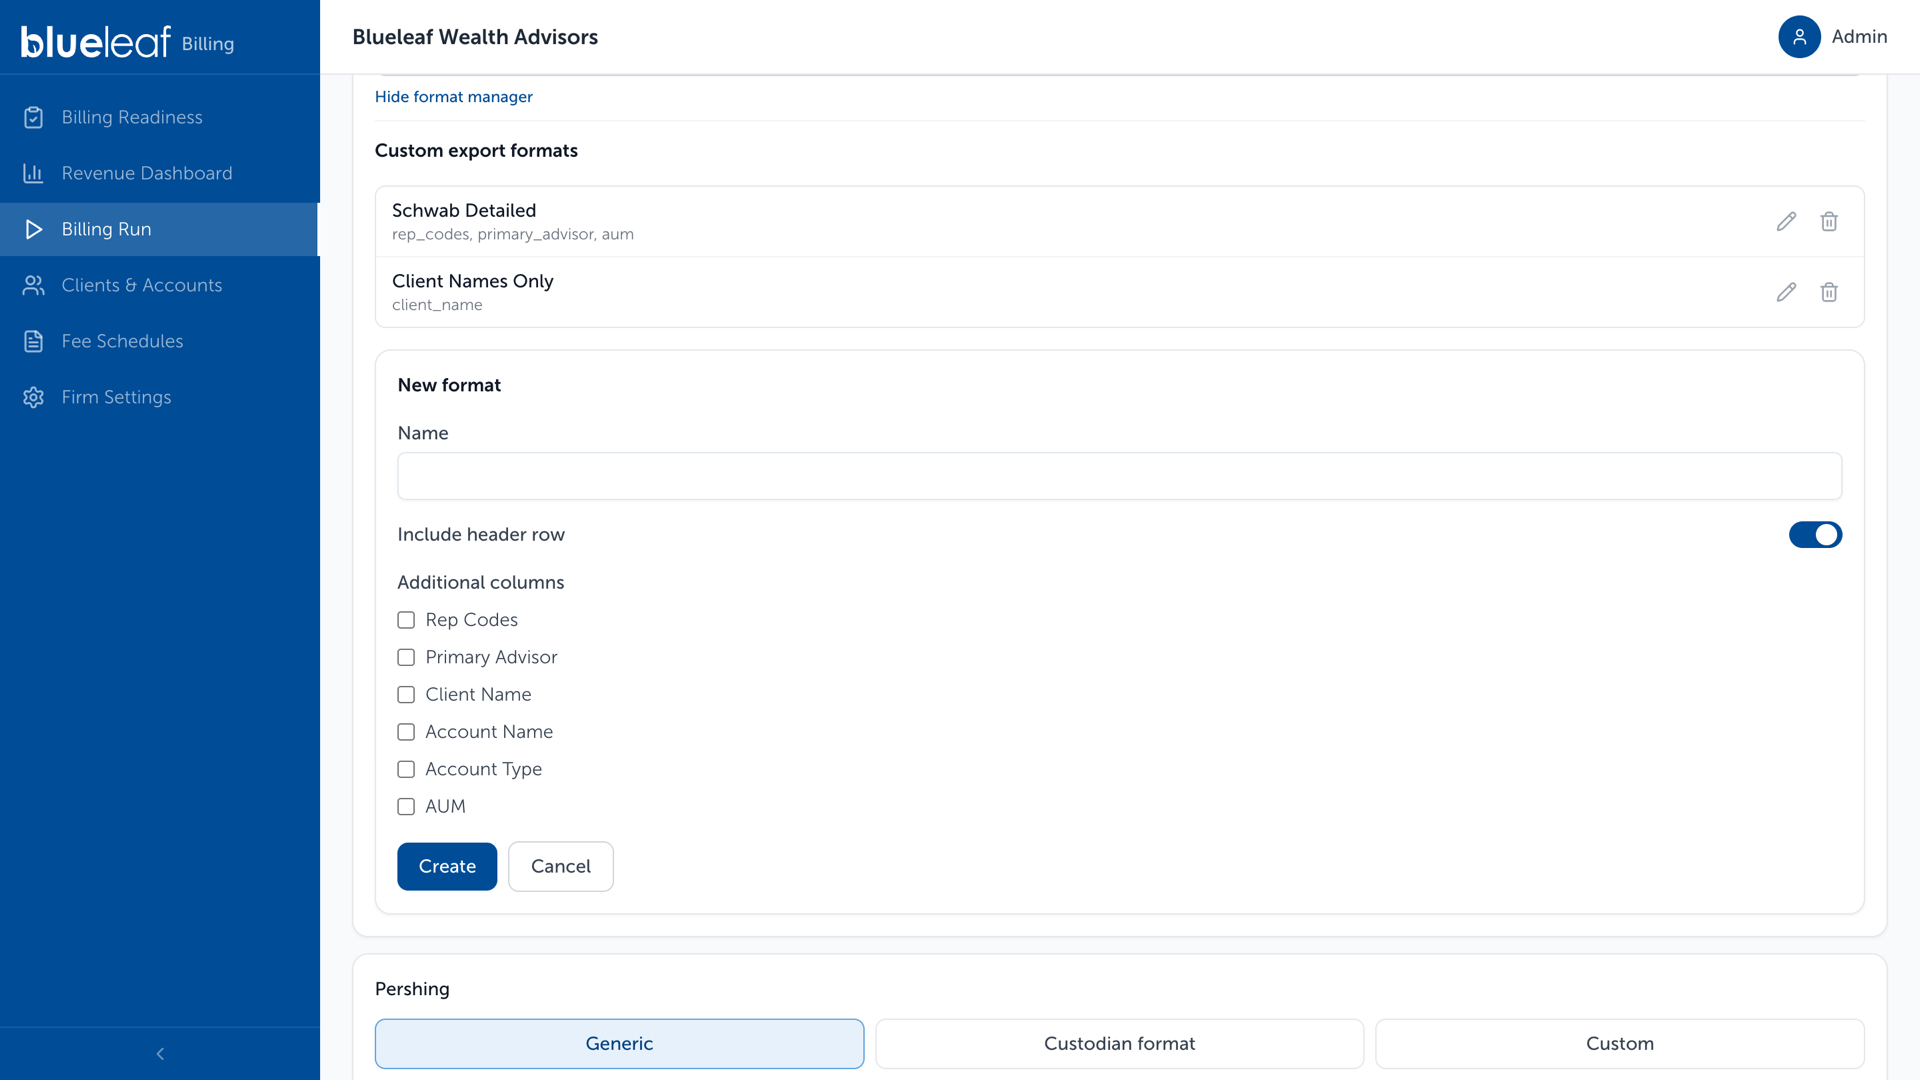1920x1080 pixels.
Task: Click the Clients & Accounts people icon
Action: pyautogui.click(x=33, y=285)
